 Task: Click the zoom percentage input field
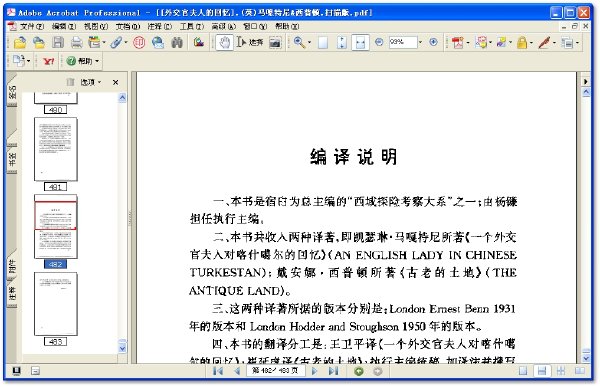point(403,42)
